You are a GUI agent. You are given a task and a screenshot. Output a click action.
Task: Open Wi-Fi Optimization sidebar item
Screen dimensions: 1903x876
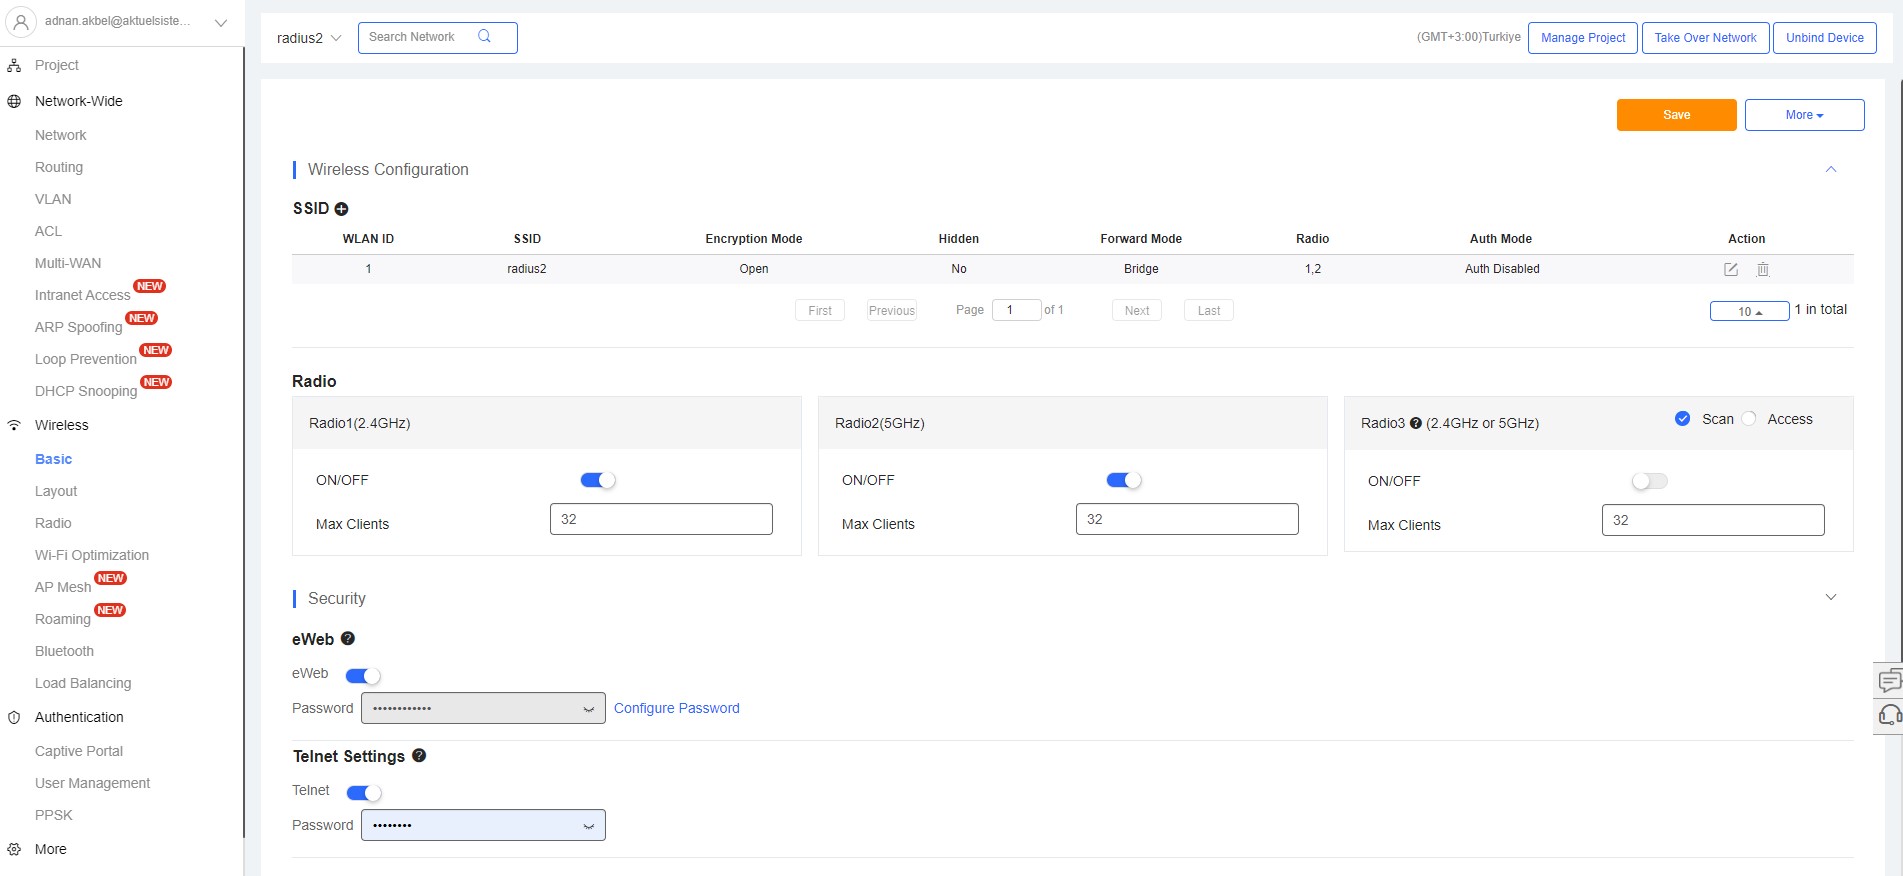tap(92, 555)
